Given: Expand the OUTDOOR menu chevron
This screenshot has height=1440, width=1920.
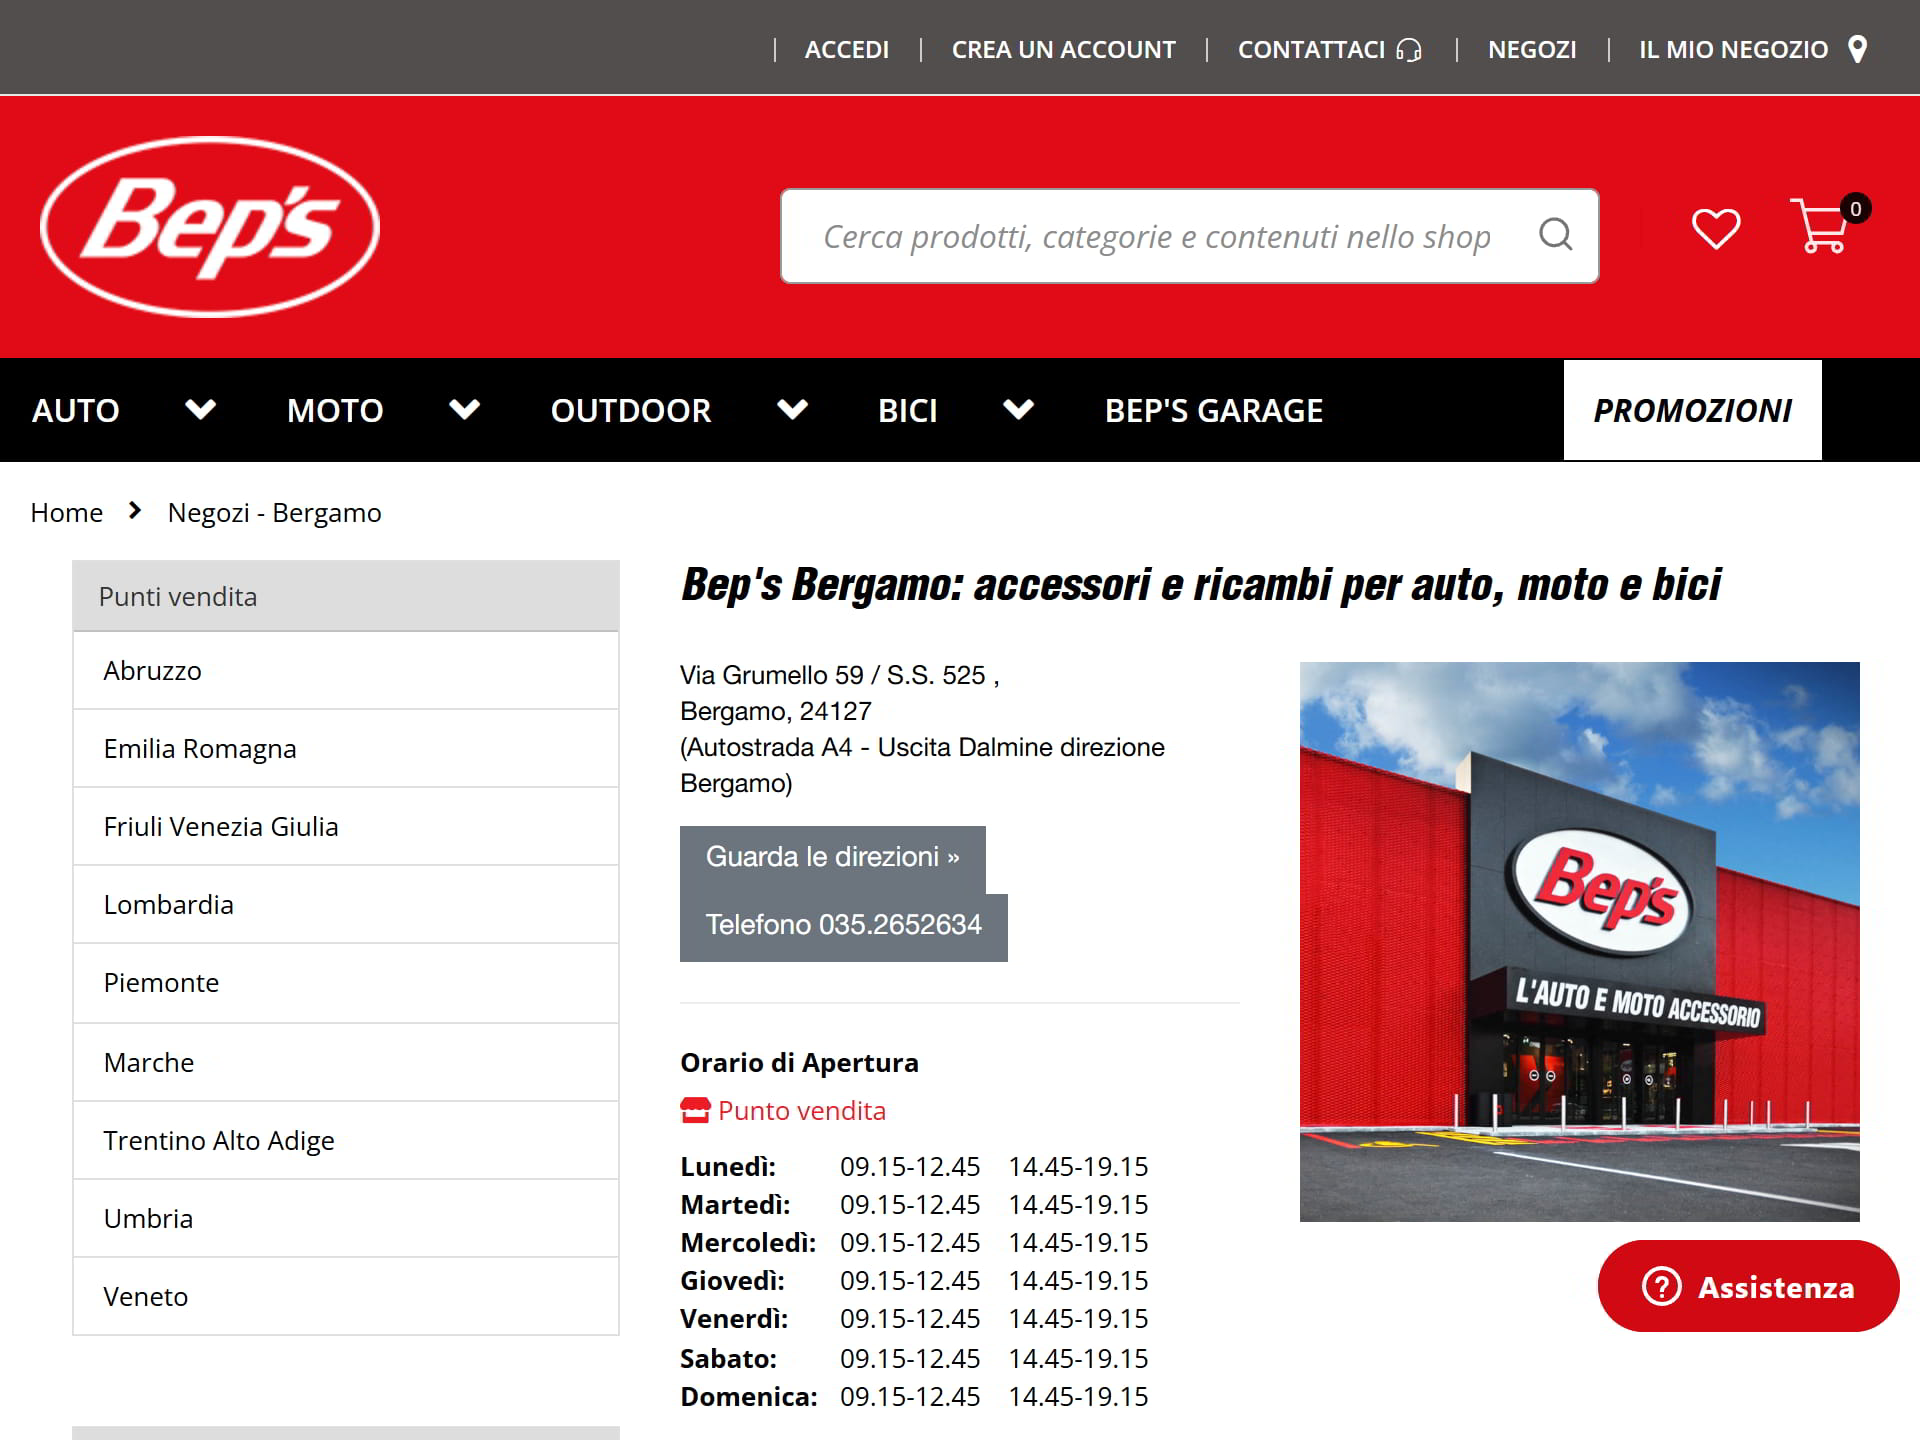Looking at the screenshot, I should click(793, 409).
